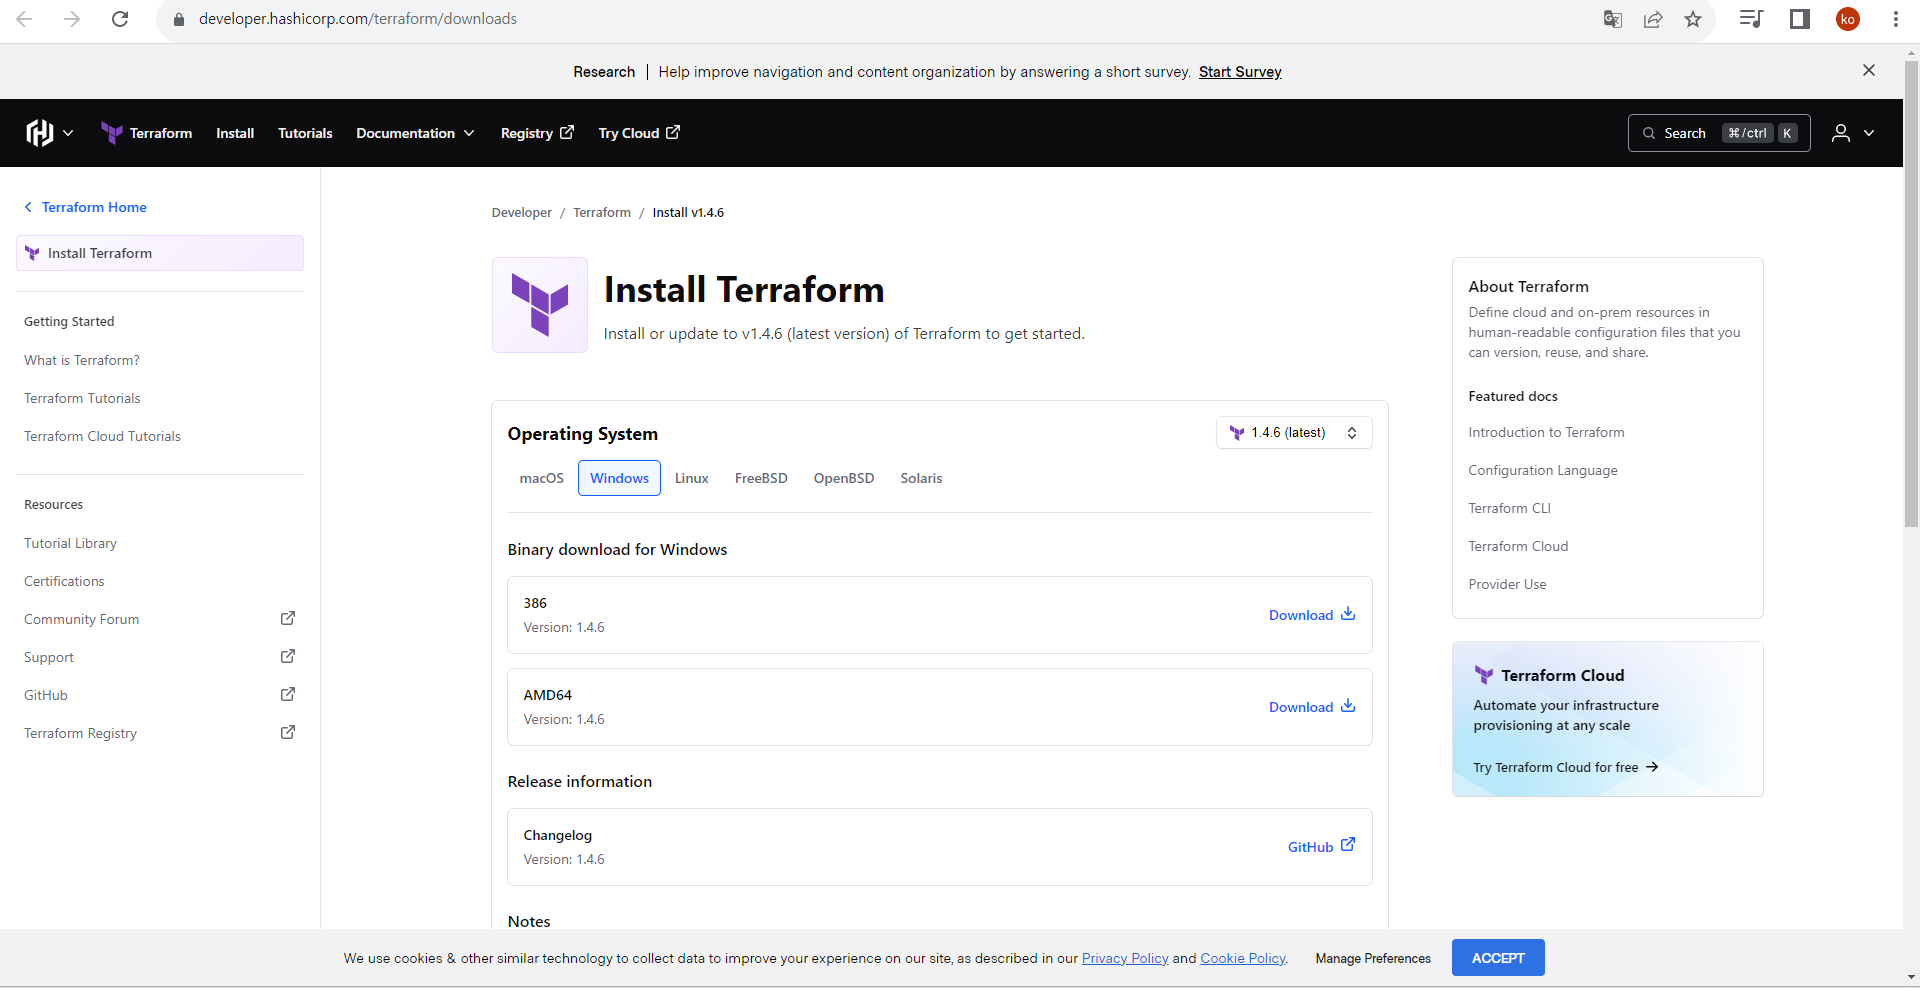Click the browser back arrow
Screen dimensions: 1920x988
(x=24, y=19)
